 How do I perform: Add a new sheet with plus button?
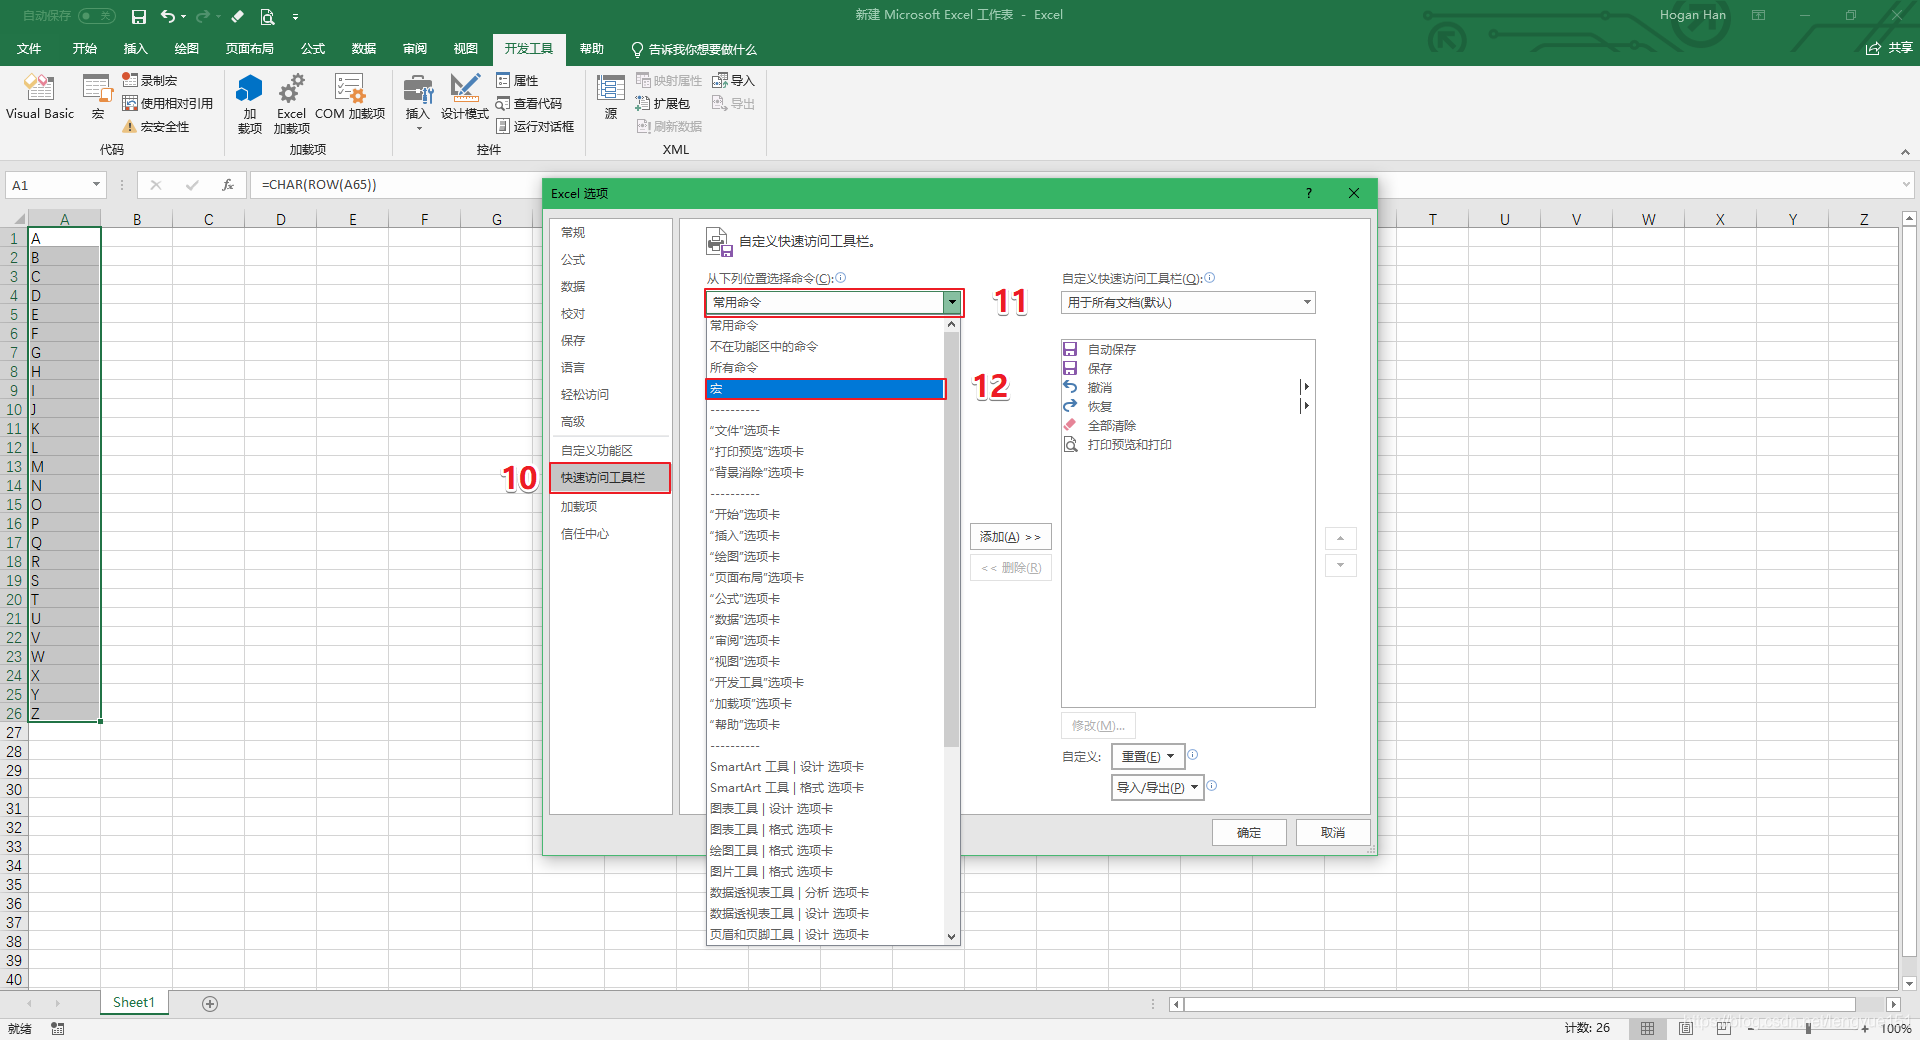click(x=210, y=1003)
